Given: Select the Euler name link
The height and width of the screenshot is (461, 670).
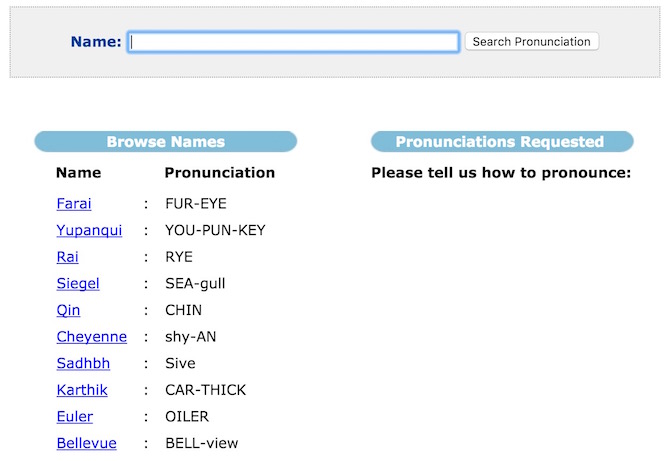Looking at the screenshot, I should [75, 416].
